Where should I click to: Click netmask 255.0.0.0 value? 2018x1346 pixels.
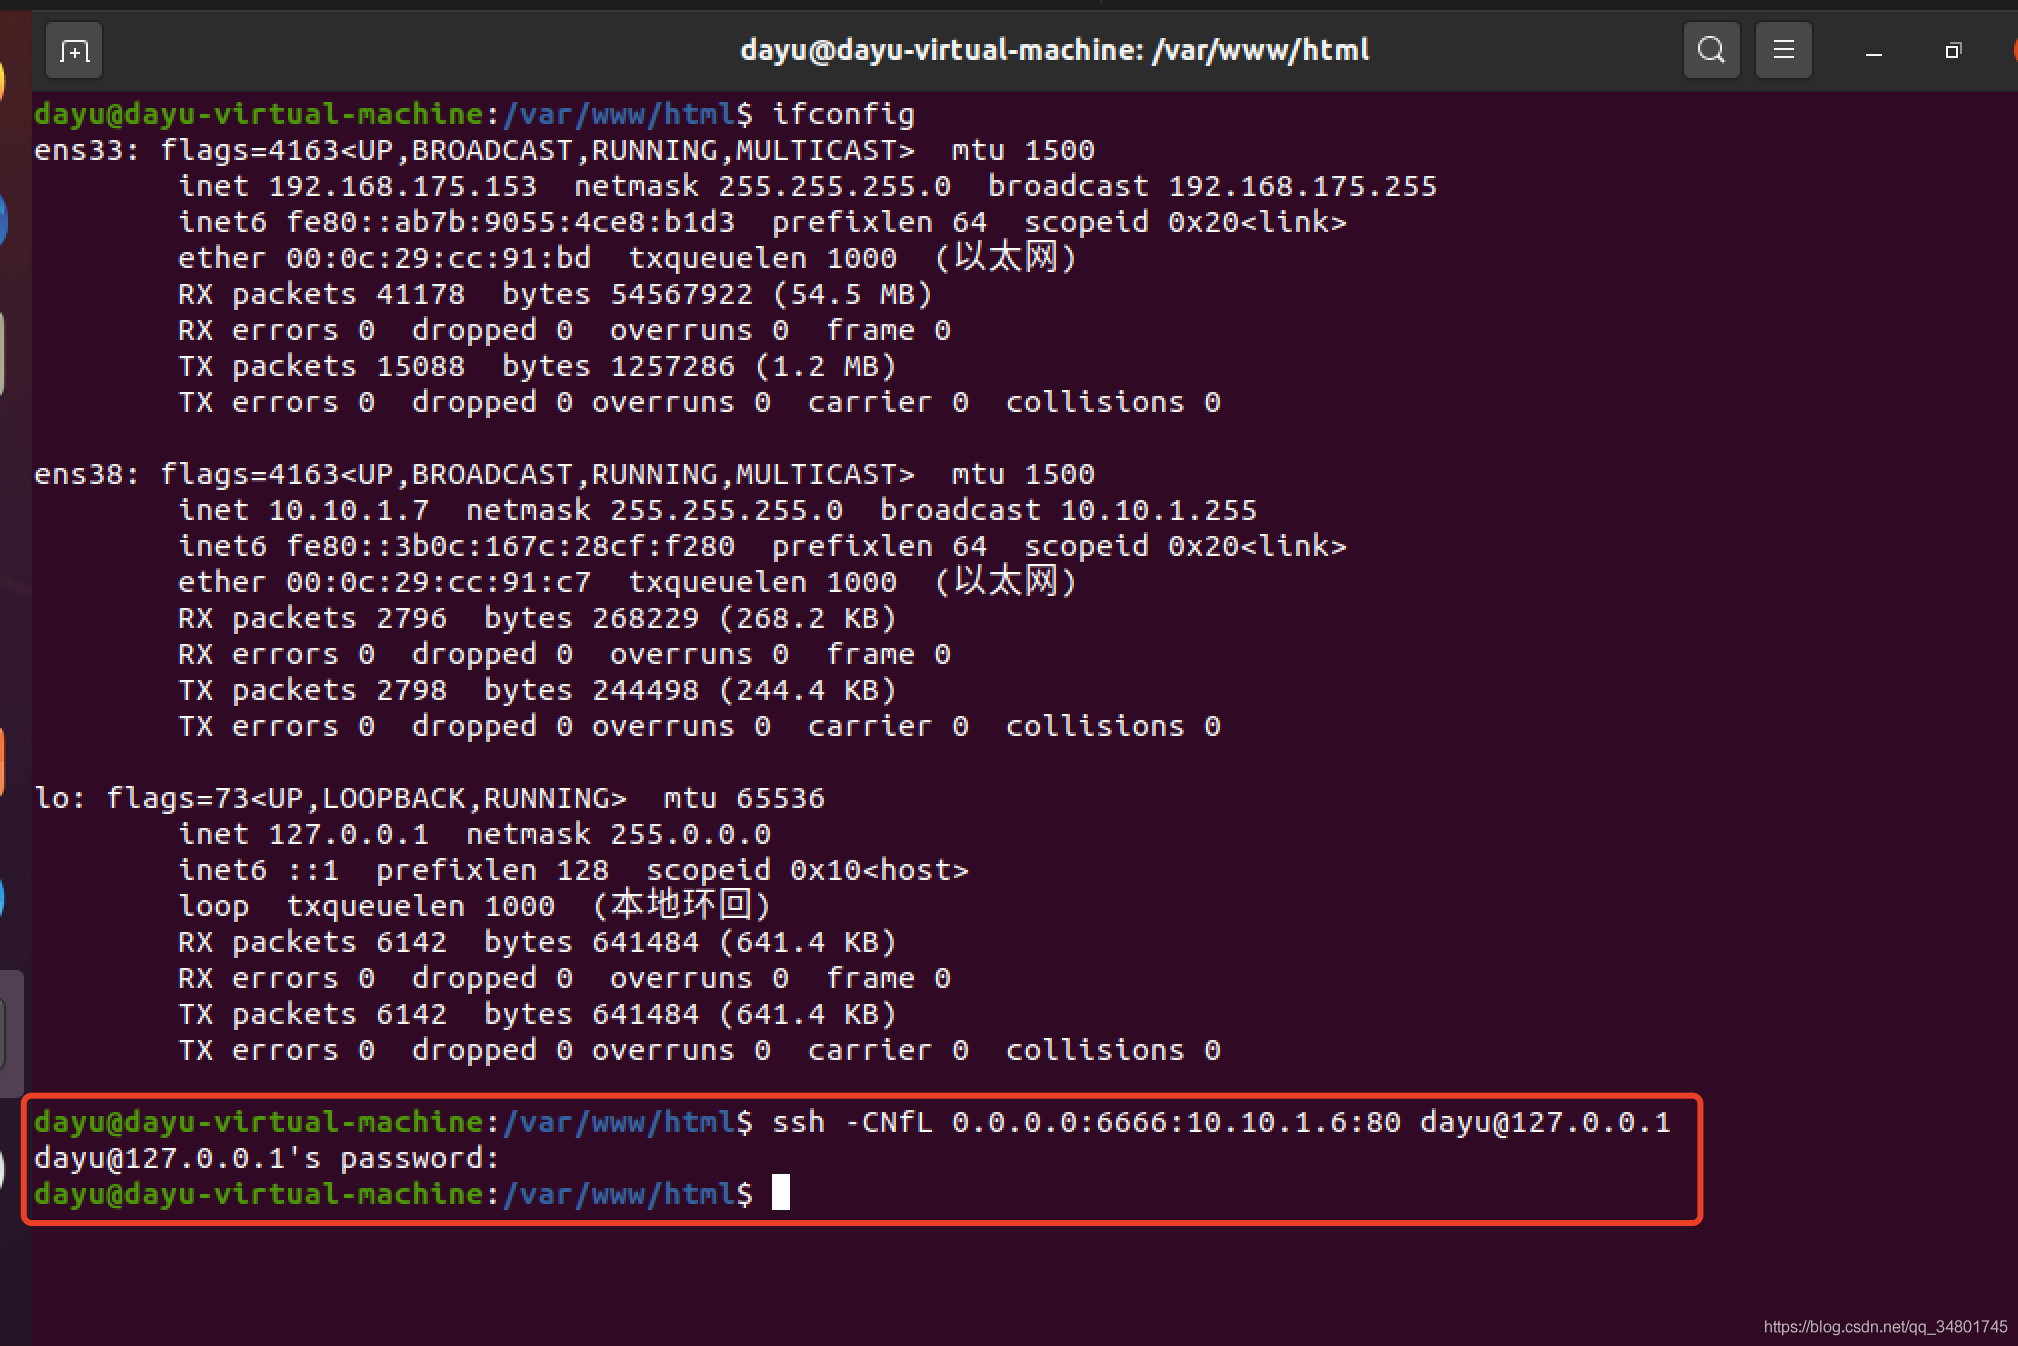(690, 834)
